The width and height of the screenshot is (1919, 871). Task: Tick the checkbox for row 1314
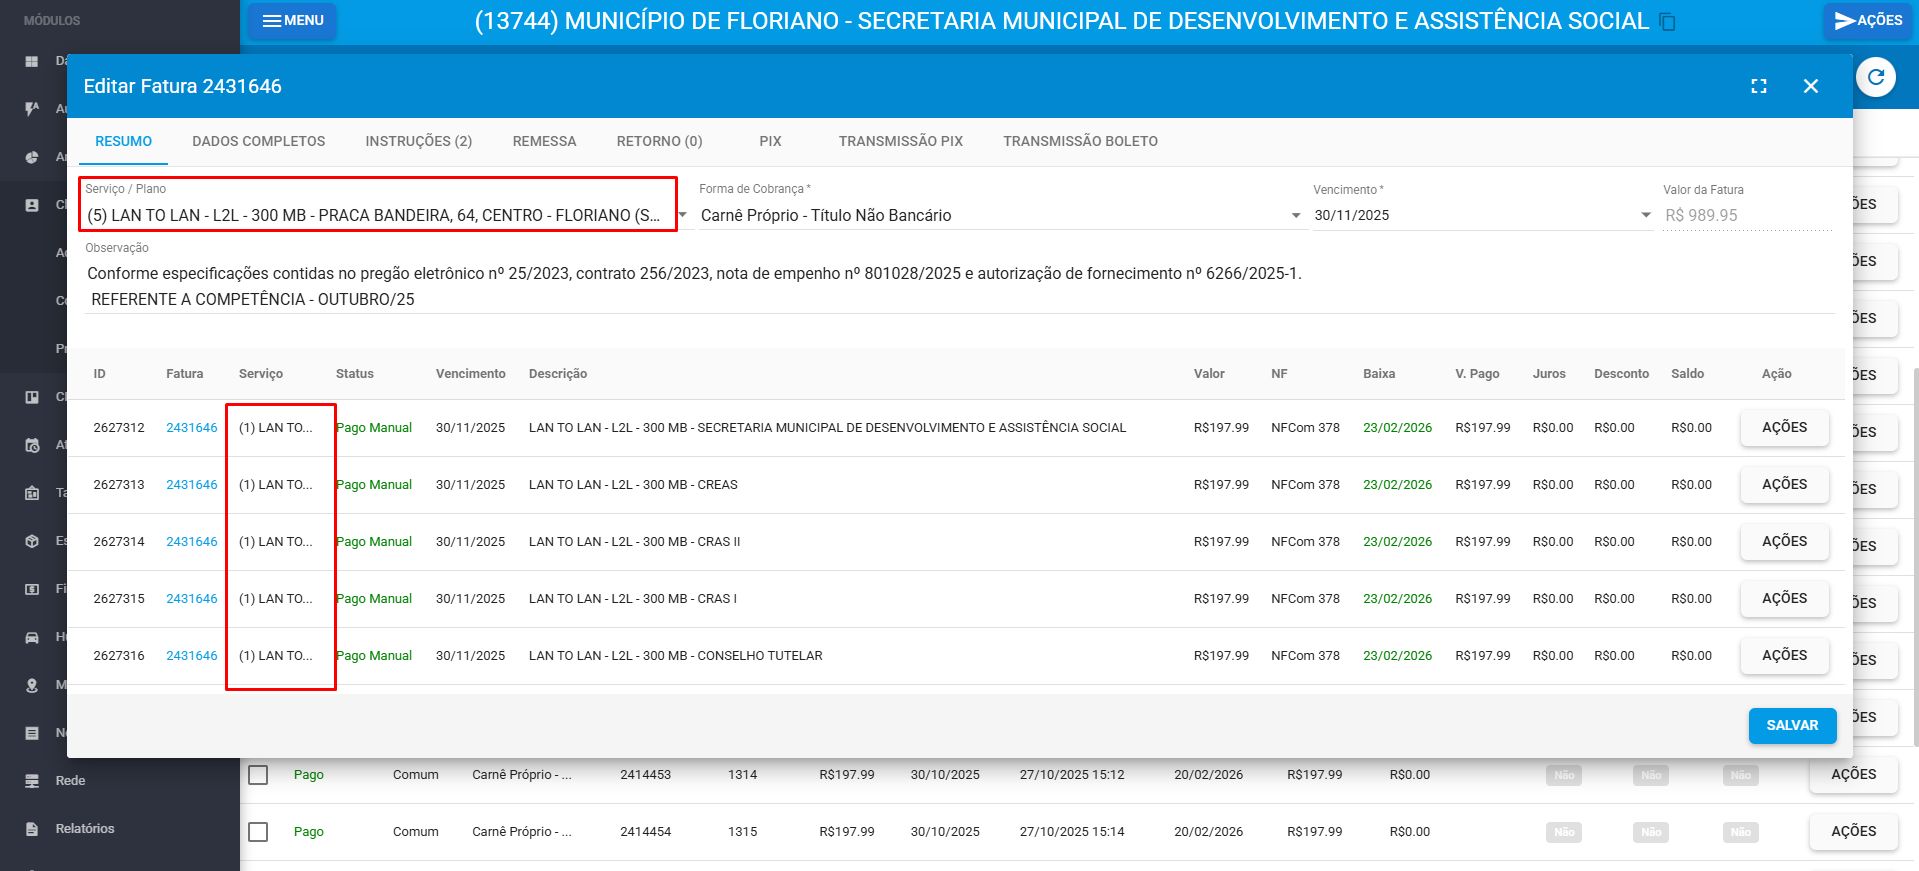pos(258,775)
